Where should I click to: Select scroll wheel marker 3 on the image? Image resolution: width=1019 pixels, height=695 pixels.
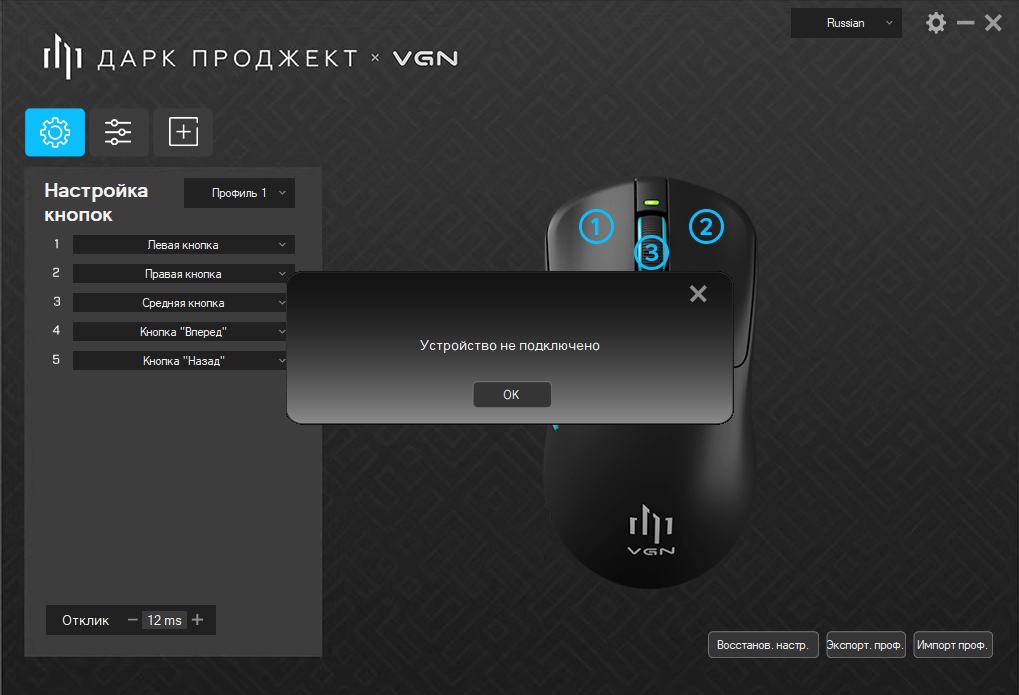pyautogui.click(x=651, y=253)
